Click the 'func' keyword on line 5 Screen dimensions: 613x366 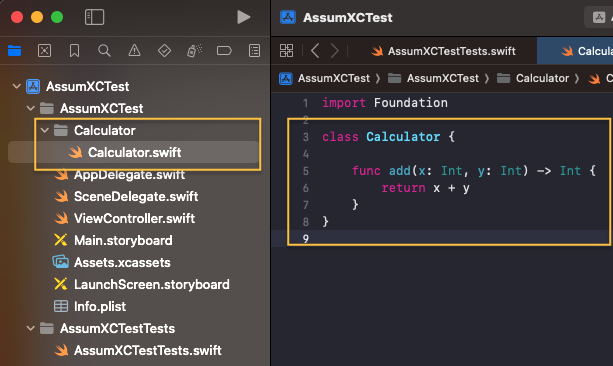(366, 171)
